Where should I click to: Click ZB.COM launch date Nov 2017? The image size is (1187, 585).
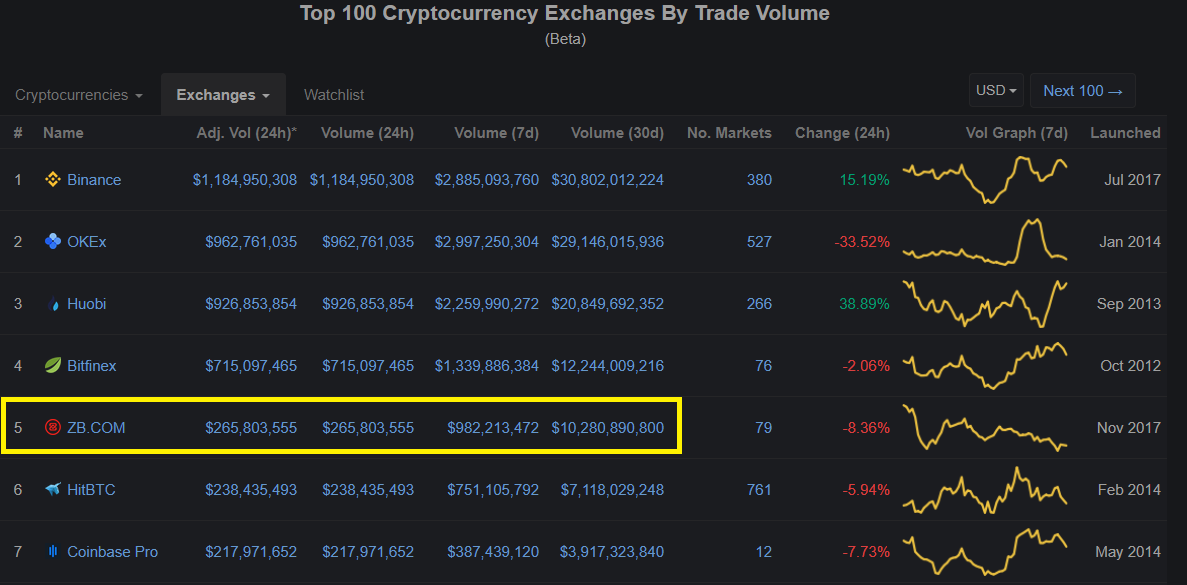(x=1129, y=428)
